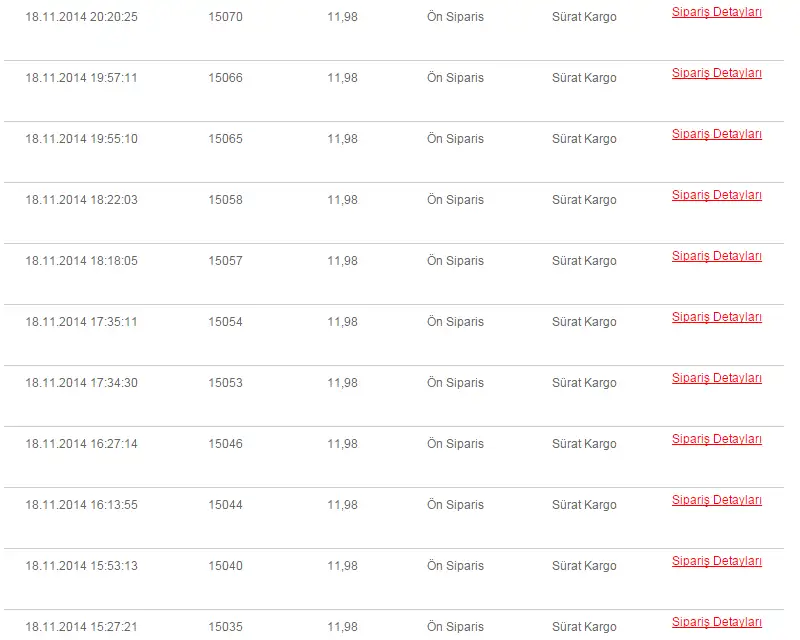800x640 pixels.
Task: Open Sipariş Detayları for order 15044
Action: pyautogui.click(x=716, y=500)
